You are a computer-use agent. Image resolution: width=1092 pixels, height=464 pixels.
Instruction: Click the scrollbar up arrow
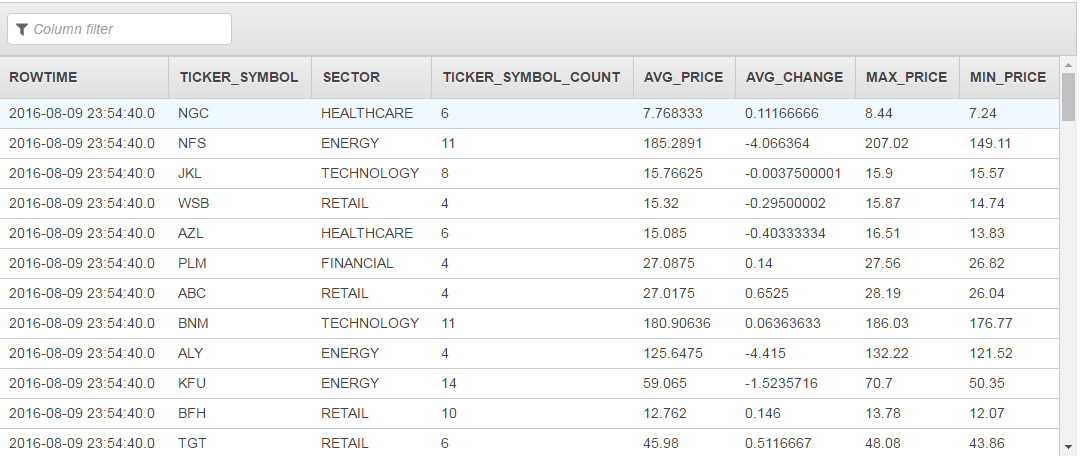(x=1068, y=65)
